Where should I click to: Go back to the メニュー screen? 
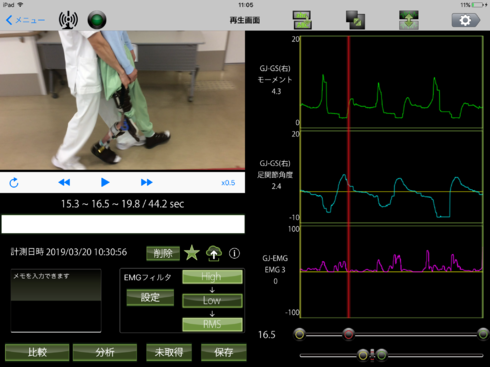pos(25,20)
